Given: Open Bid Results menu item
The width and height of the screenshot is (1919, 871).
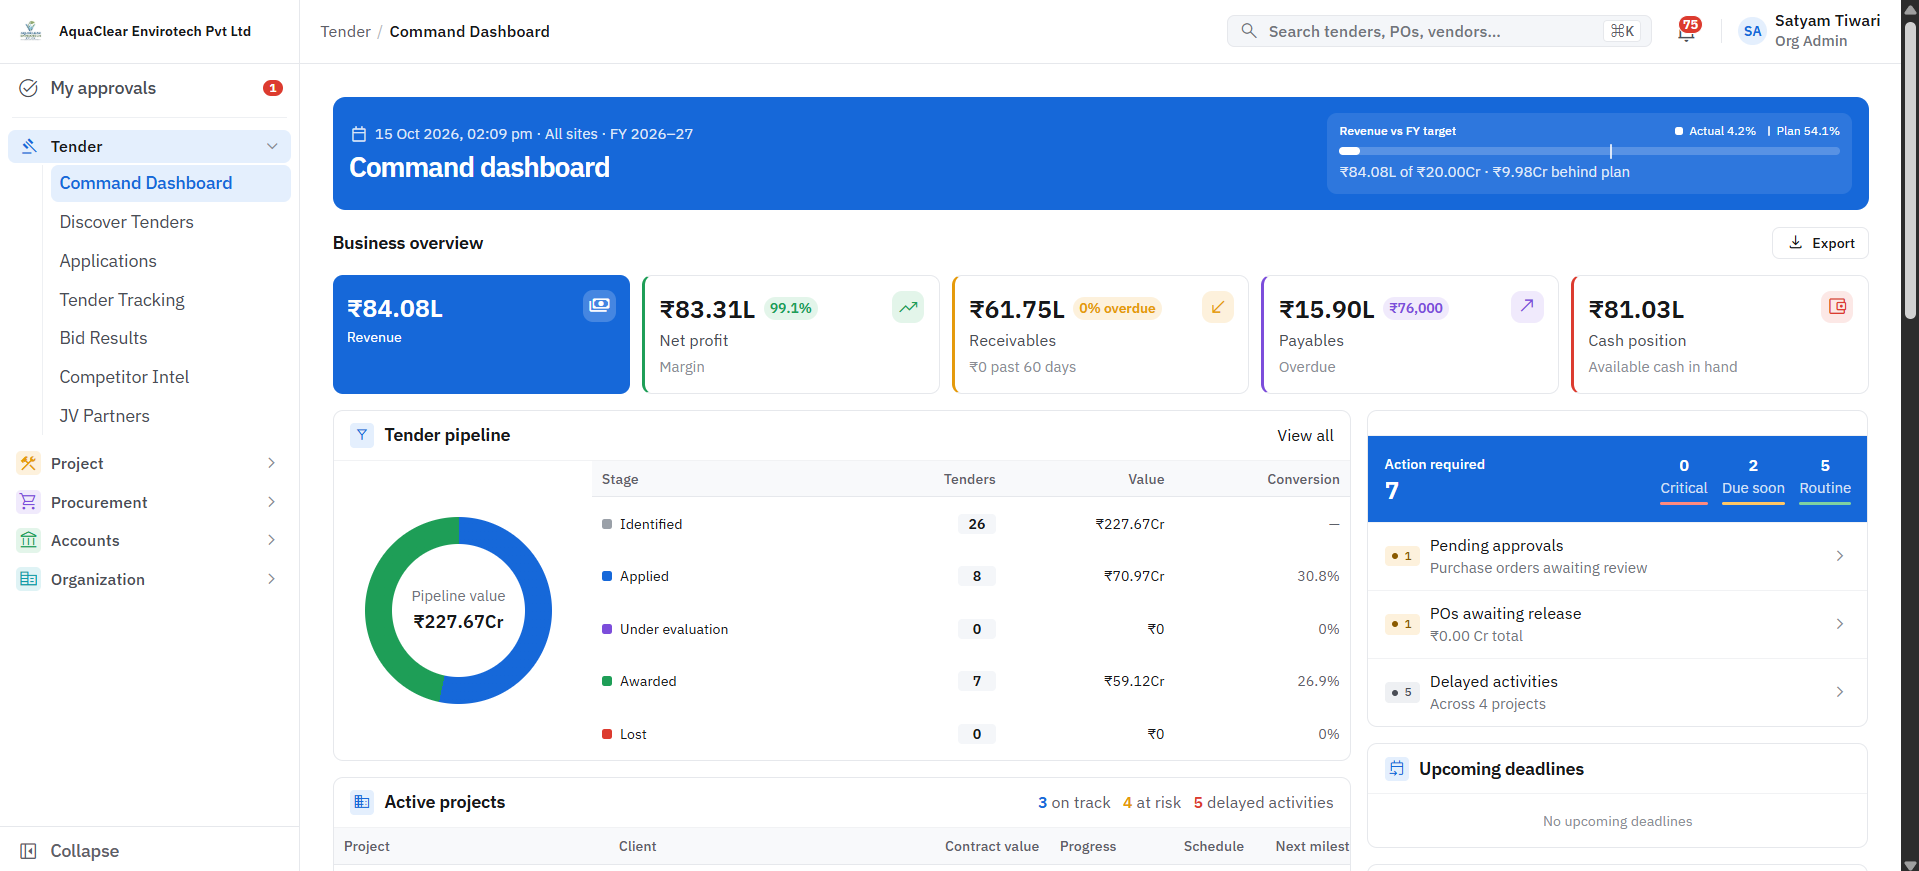Looking at the screenshot, I should tap(171, 338).
